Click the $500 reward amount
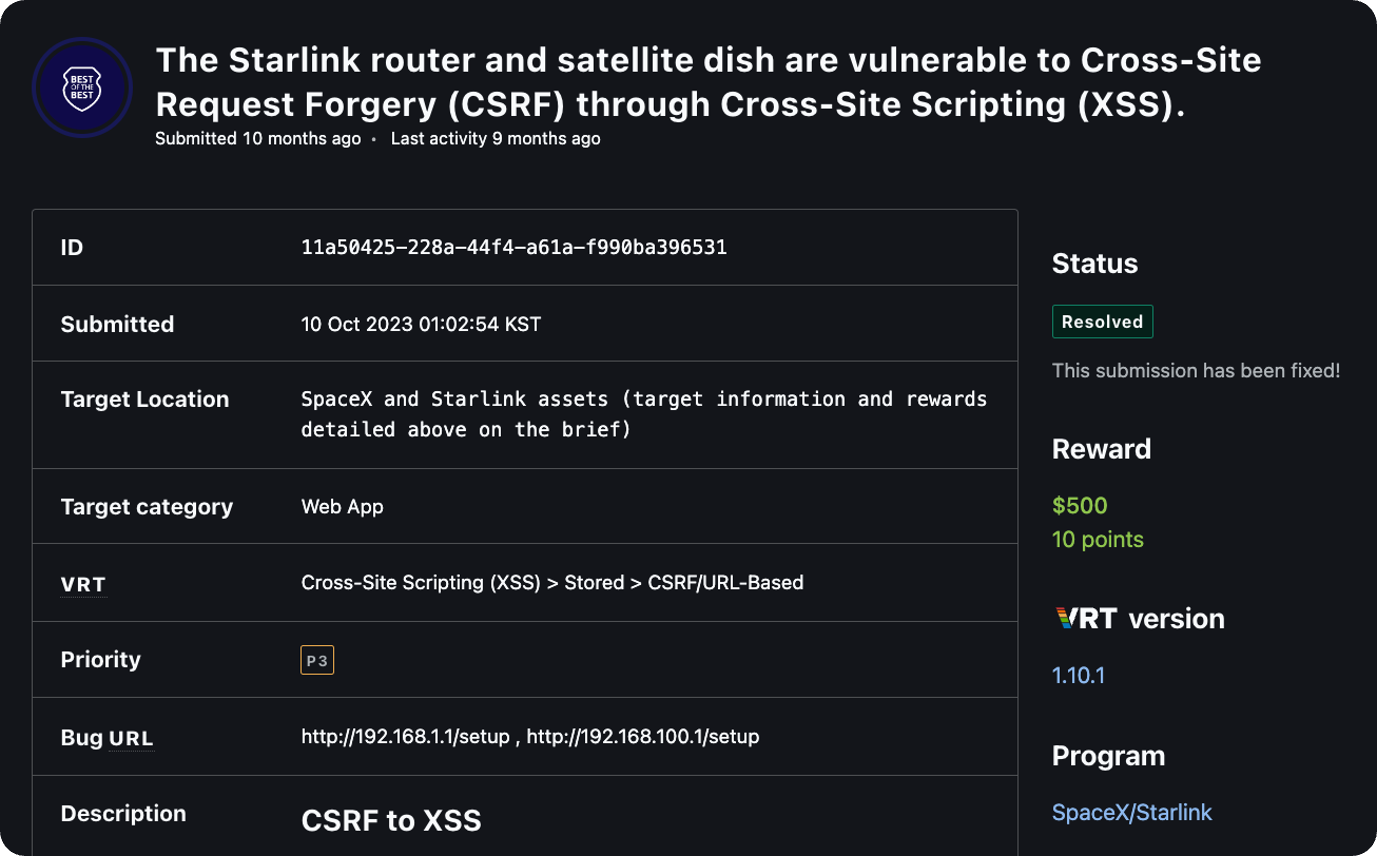Image resolution: width=1378 pixels, height=856 pixels. (x=1079, y=506)
